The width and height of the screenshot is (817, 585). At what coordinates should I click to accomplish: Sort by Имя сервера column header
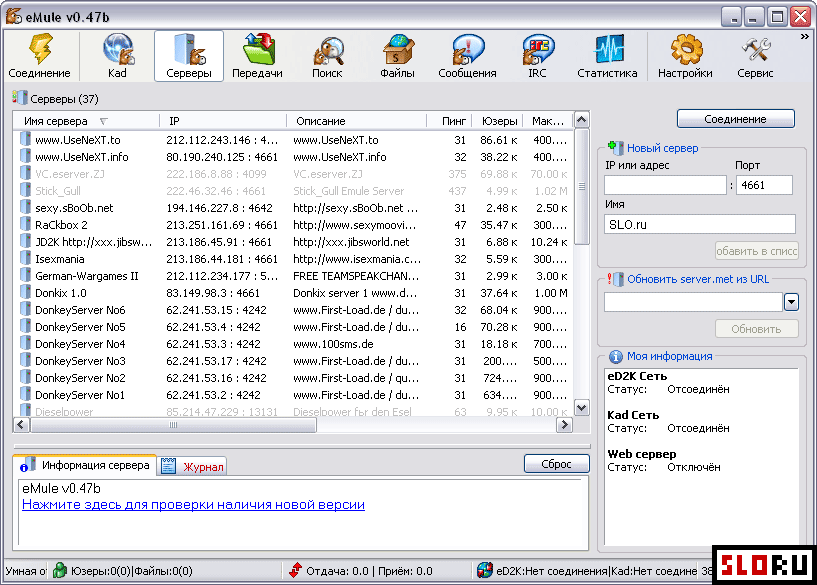pyautogui.click(x=86, y=121)
